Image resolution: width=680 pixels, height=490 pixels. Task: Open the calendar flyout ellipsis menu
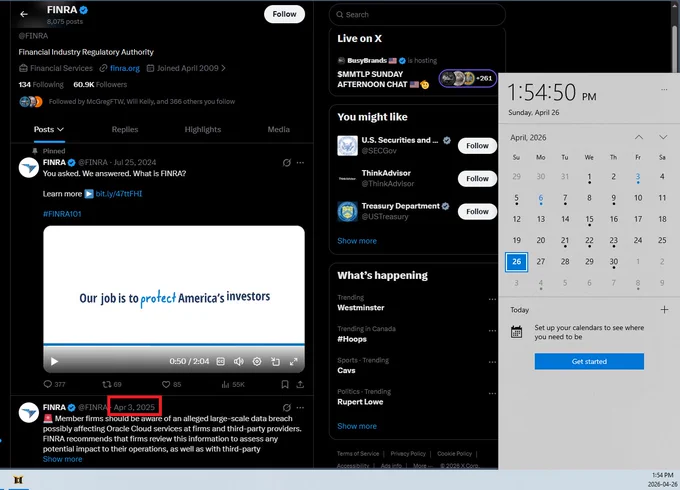click(x=664, y=89)
